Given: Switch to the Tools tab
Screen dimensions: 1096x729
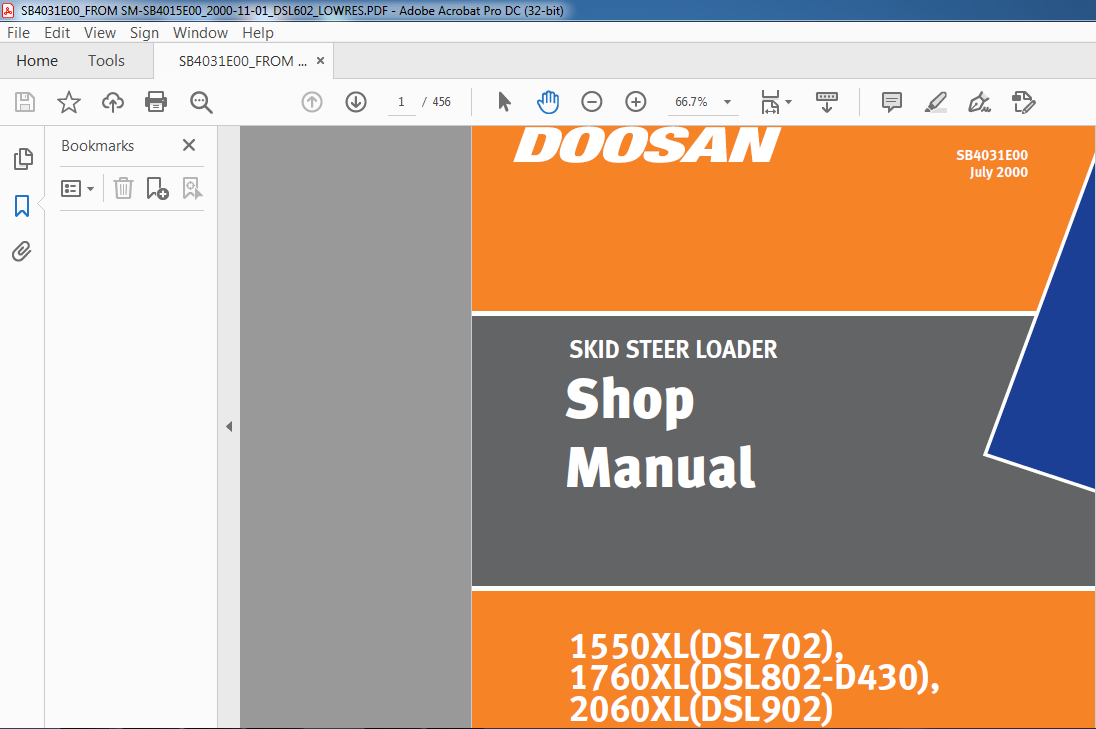Looking at the screenshot, I should coord(106,61).
